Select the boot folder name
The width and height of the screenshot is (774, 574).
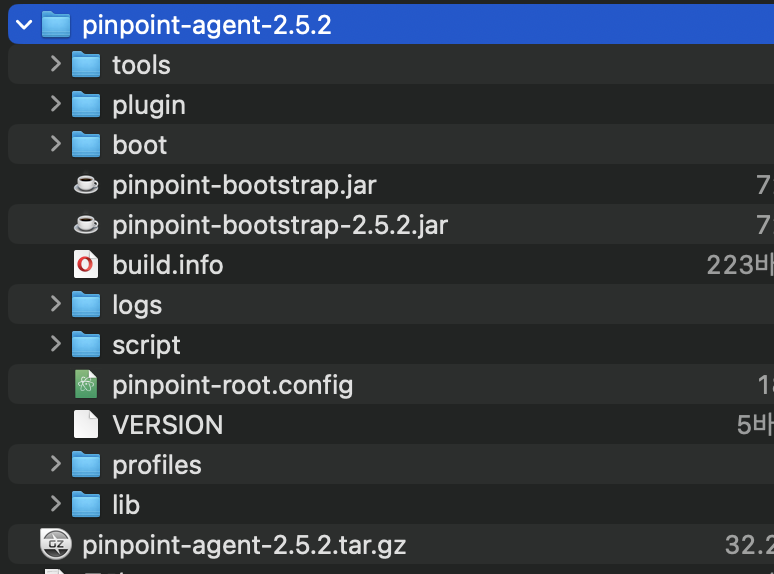click(140, 145)
